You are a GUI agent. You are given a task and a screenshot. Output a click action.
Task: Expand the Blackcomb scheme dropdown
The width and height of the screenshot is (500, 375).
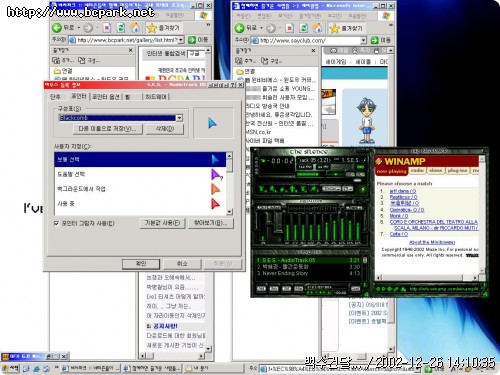click(179, 118)
